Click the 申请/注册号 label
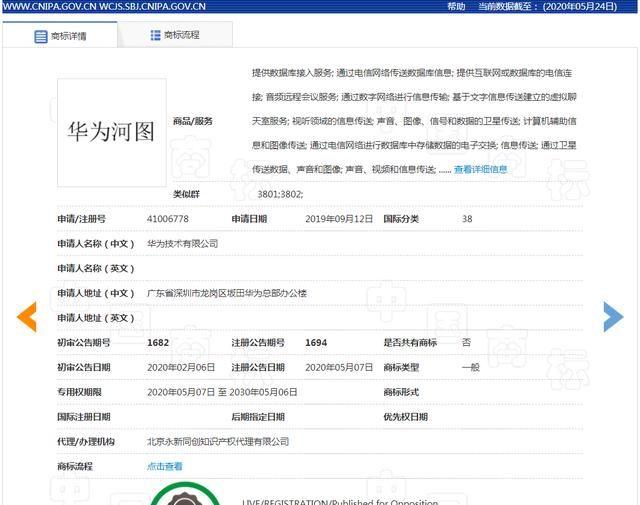This screenshot has width=640, height=505. tap(81, 219)
